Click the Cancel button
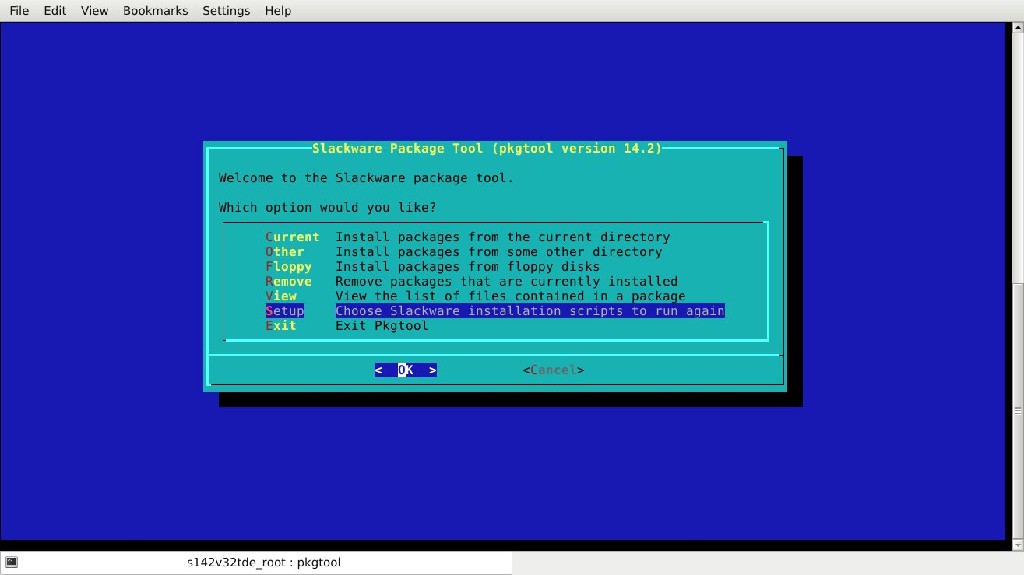The width and height of the screenshot is (1024, 575). (553, 370)
